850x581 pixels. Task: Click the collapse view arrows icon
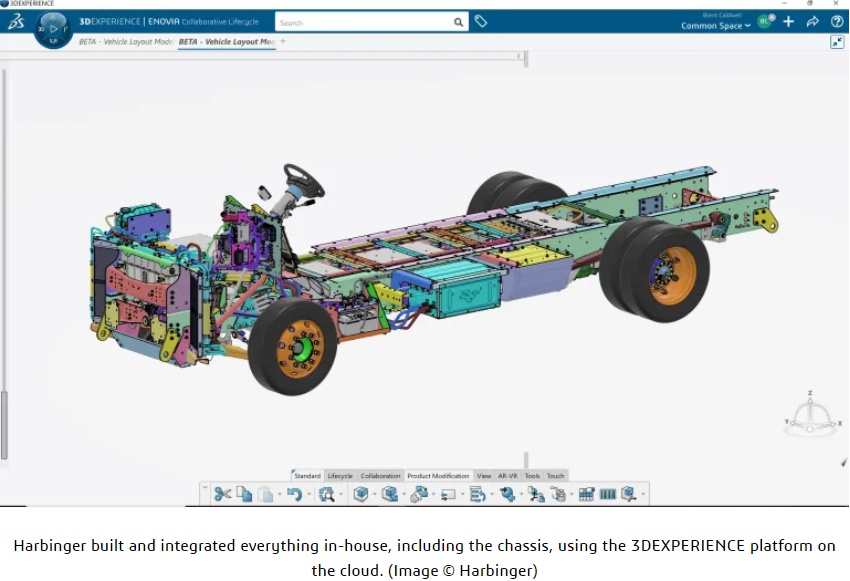tap(837, 42)
